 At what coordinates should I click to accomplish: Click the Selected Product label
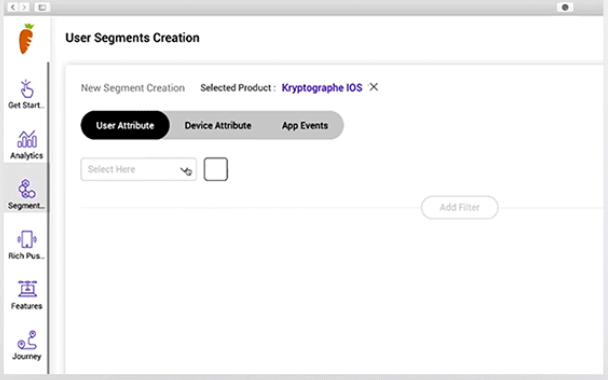click(238, 88)
